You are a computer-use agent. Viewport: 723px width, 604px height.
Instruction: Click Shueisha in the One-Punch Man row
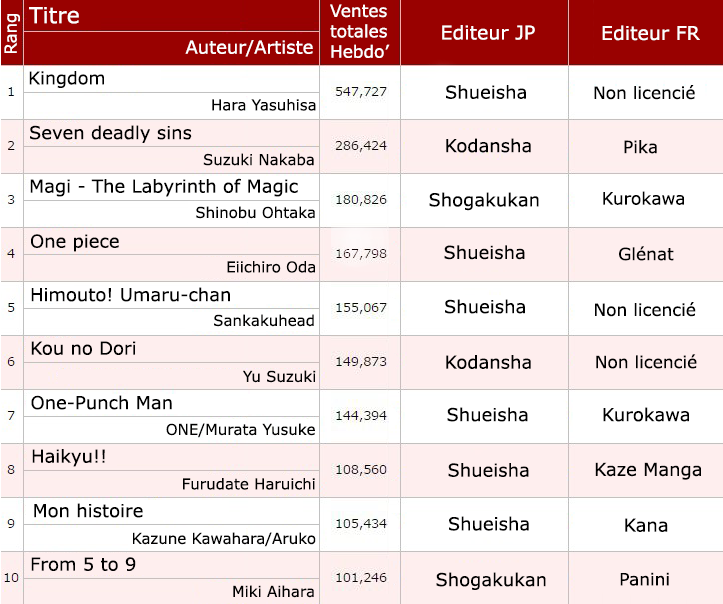487,415
